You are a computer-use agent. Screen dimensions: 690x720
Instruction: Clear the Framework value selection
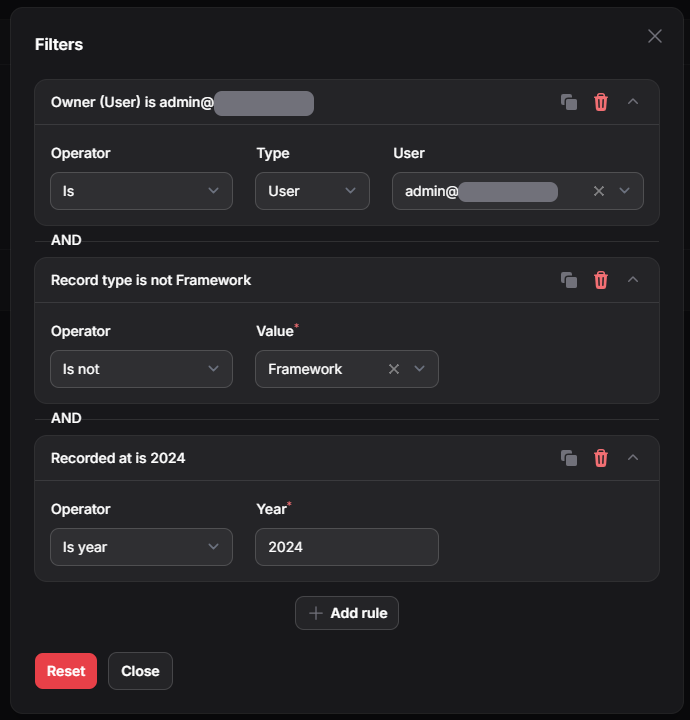(x=394, y=369)
